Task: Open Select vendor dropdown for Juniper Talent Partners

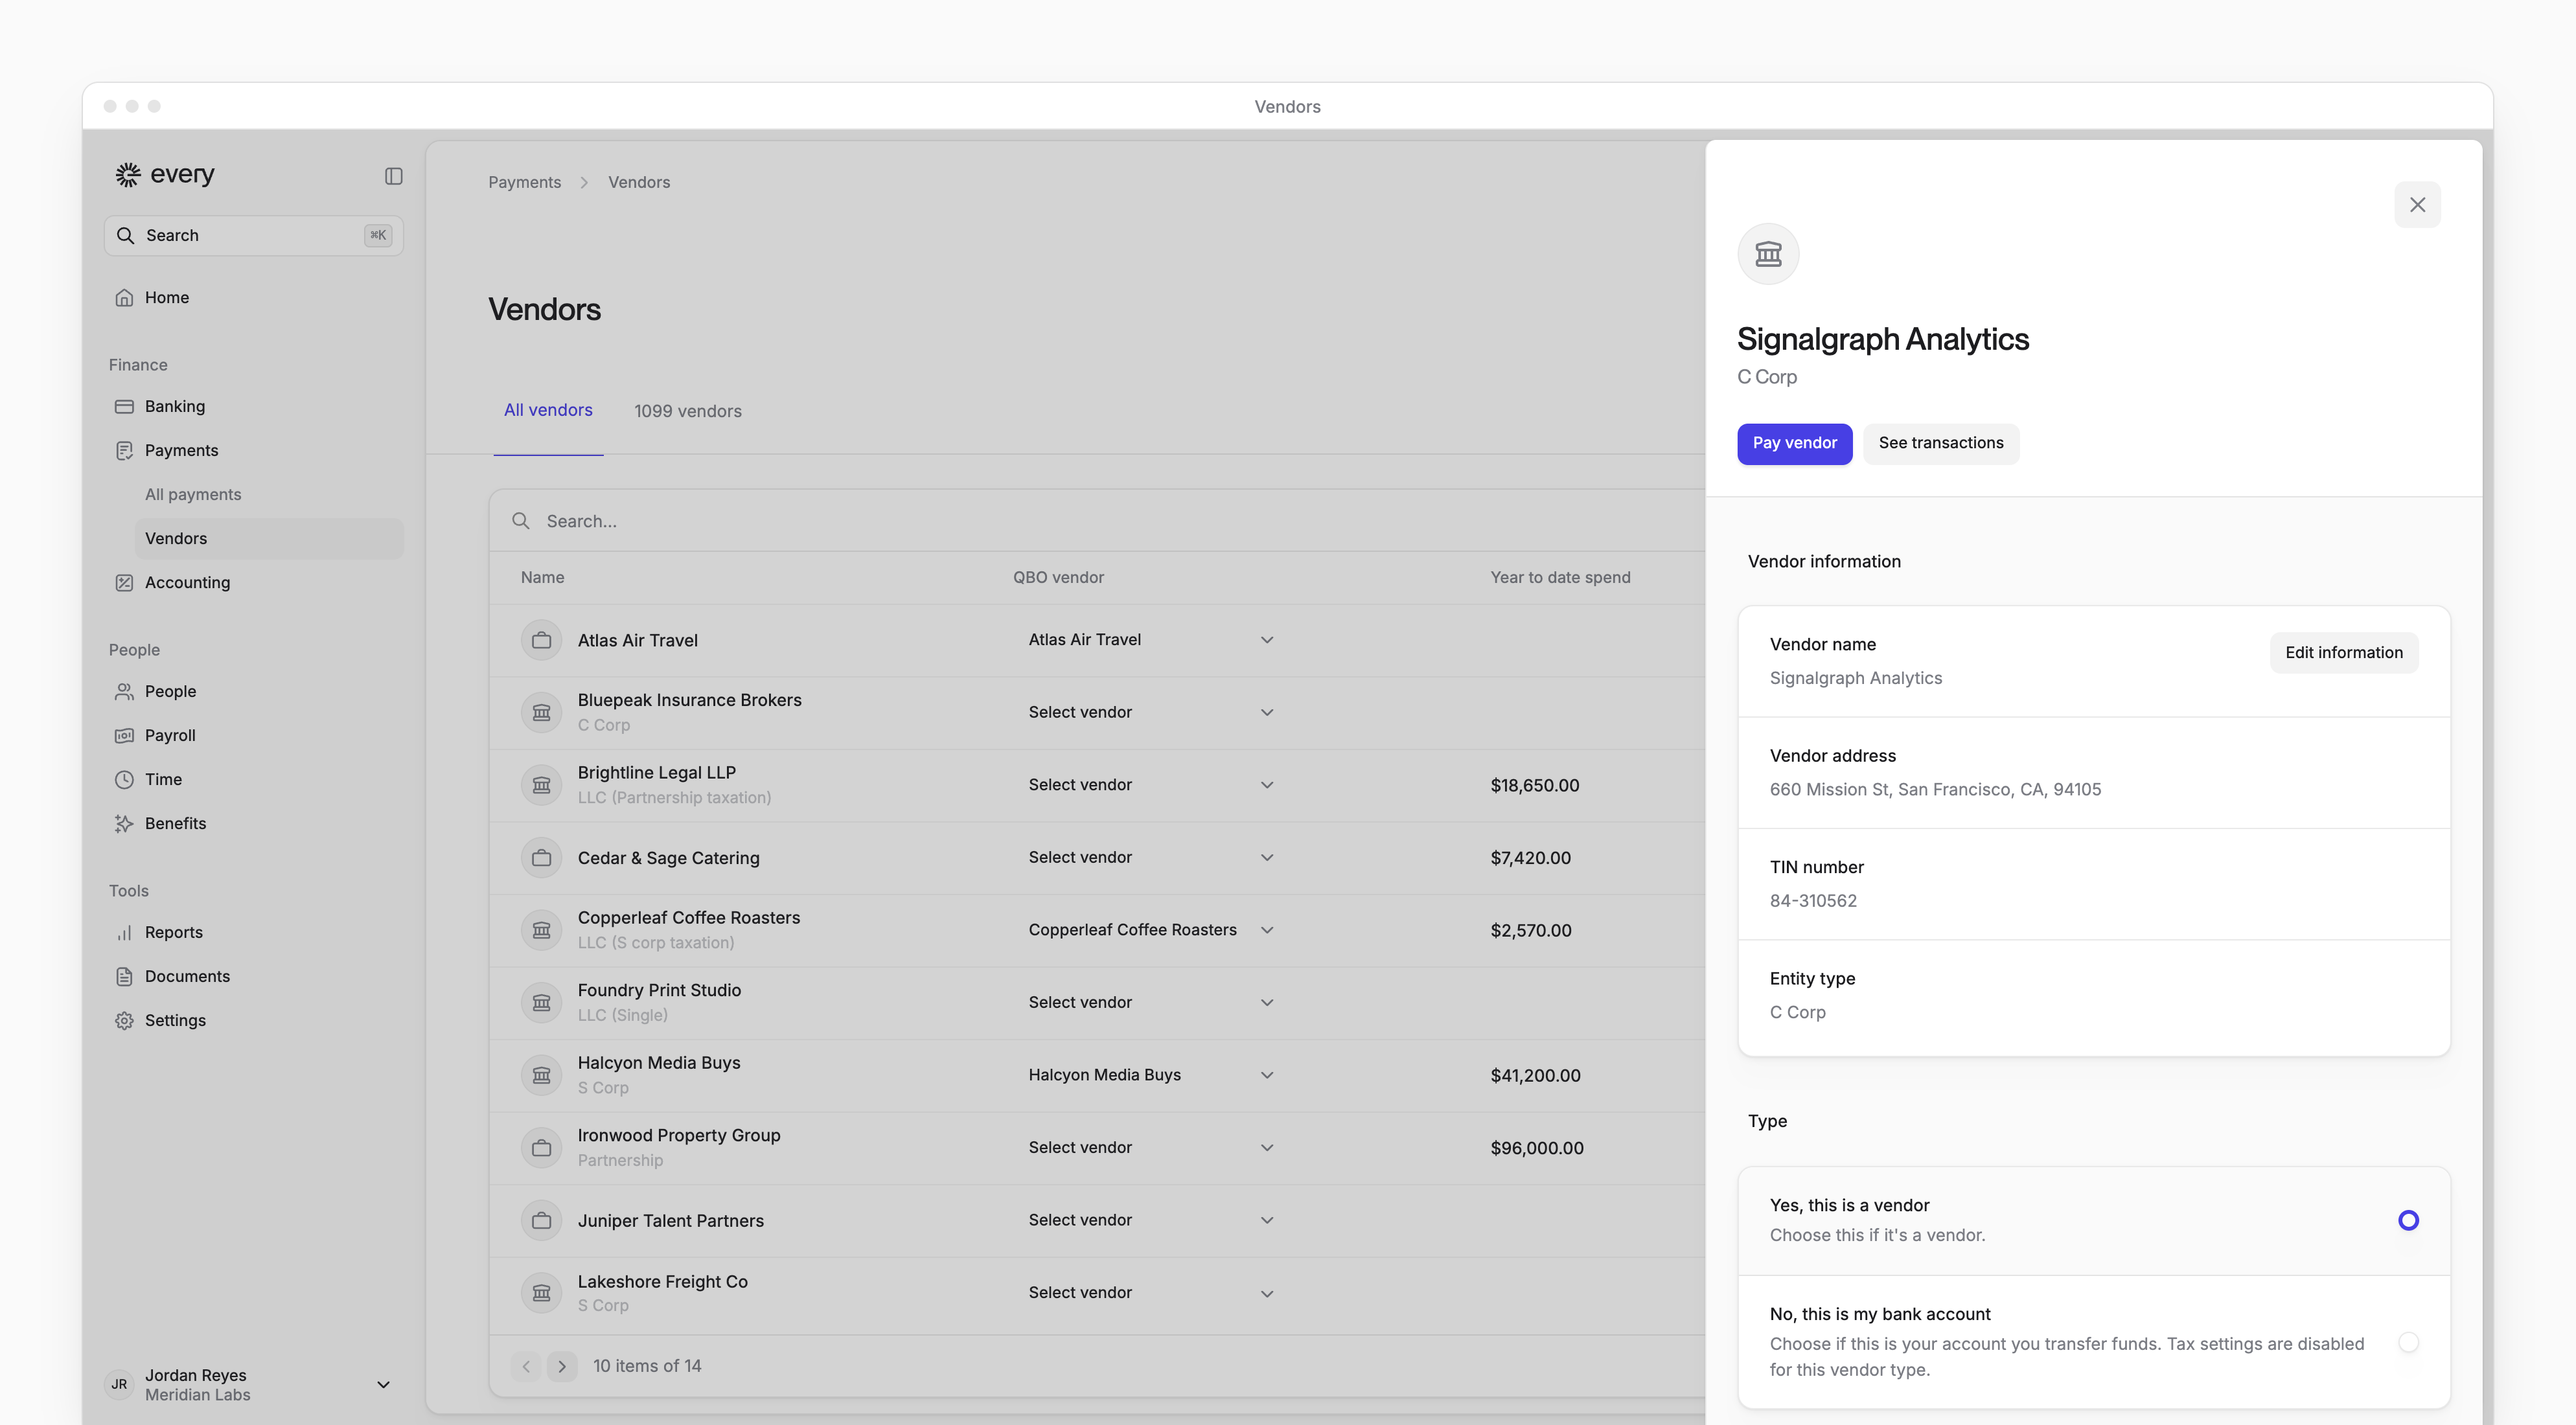Action: pyautogui.click(x=1150, y=1220)
